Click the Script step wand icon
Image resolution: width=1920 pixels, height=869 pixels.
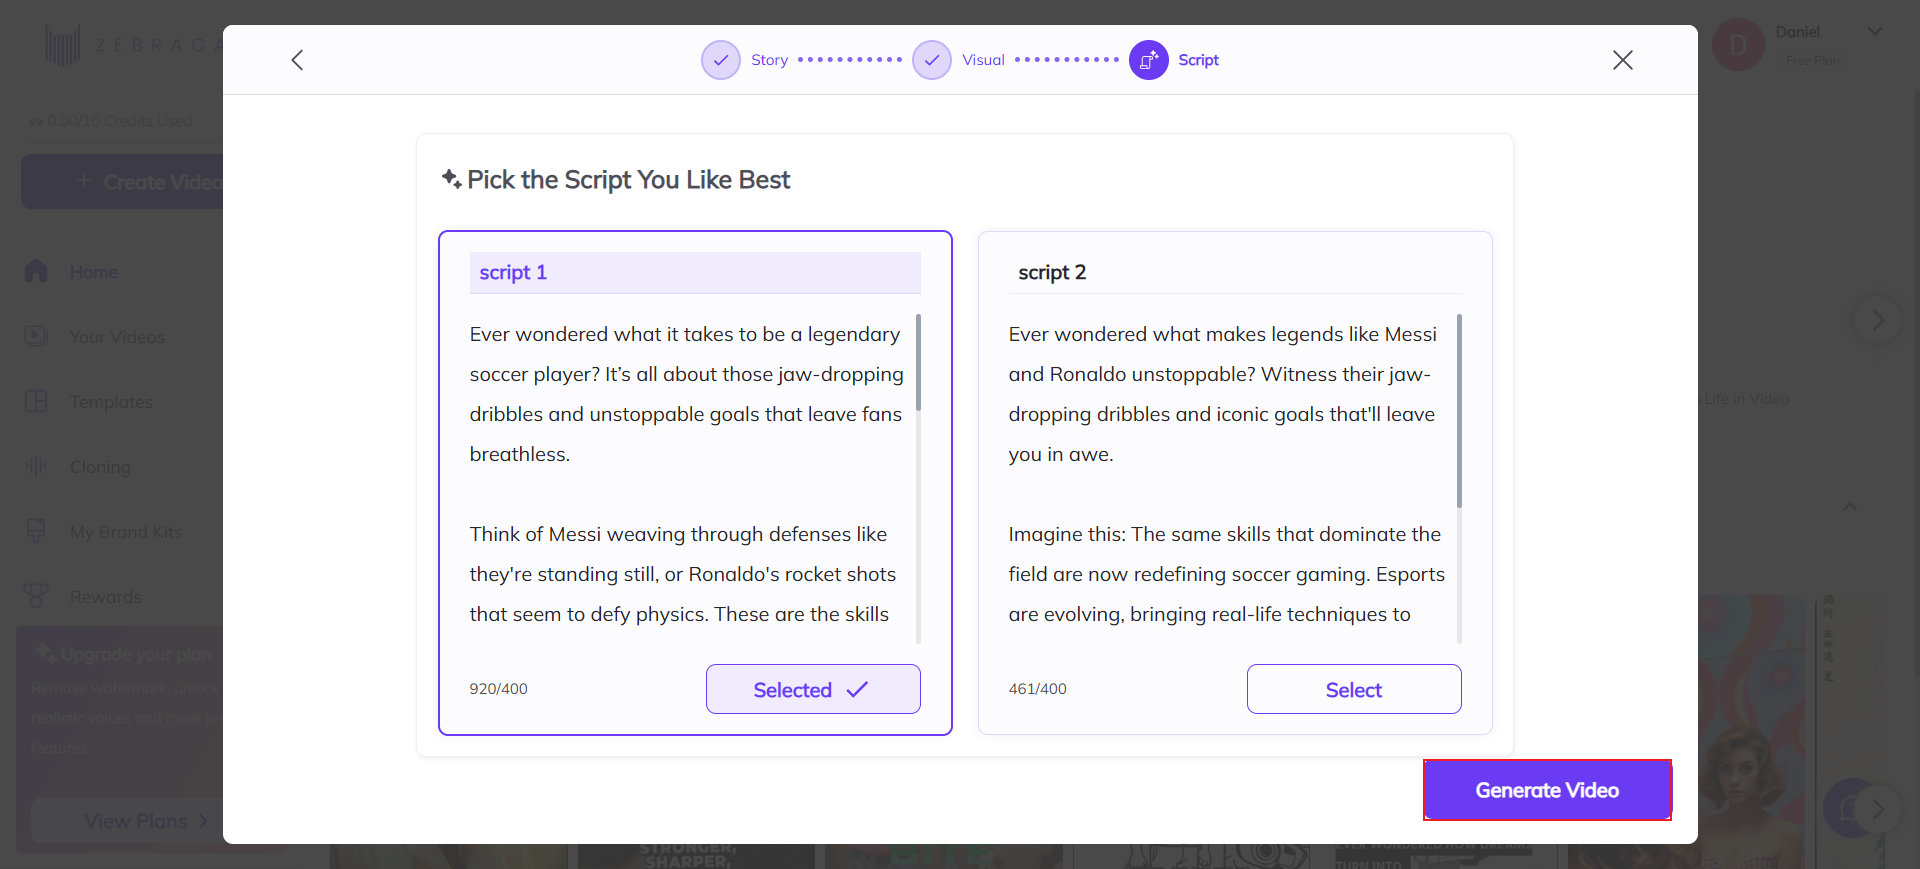1148,60
